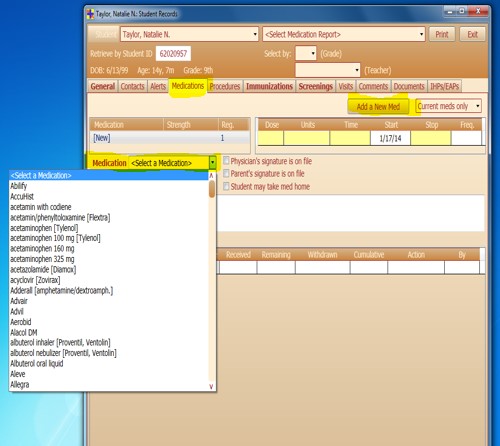Check Student may take med home

(226, 186)
